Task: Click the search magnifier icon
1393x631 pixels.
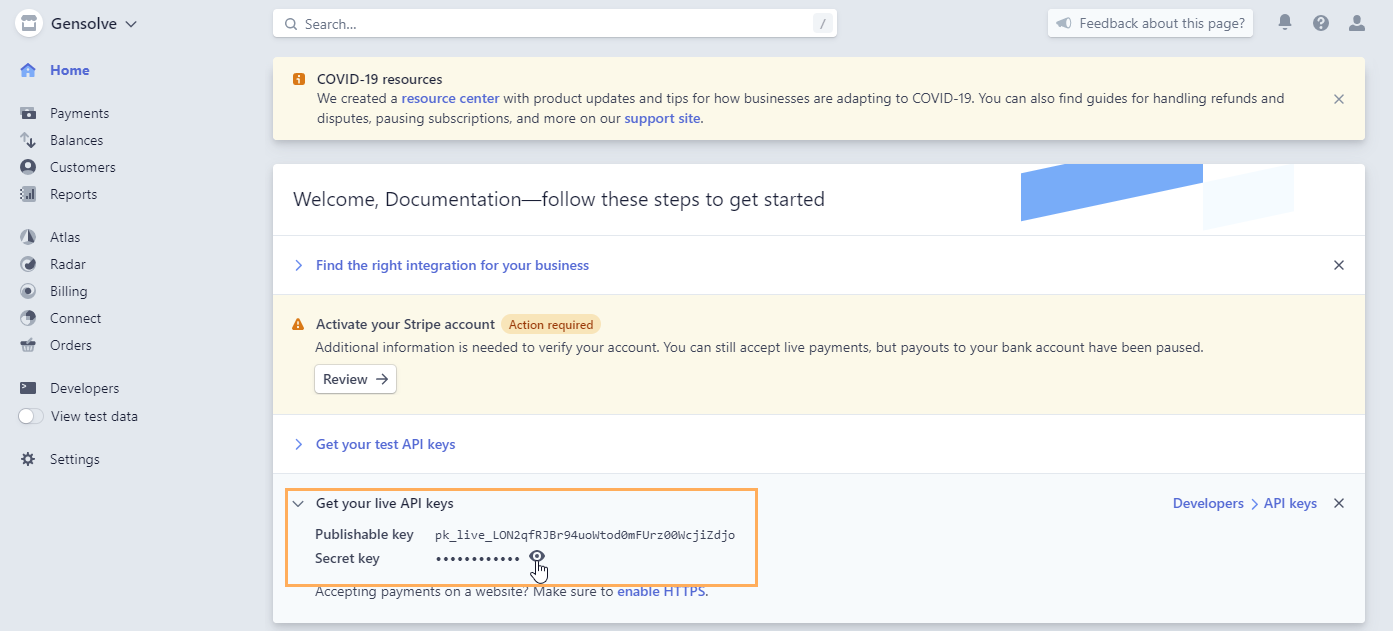Action: pos(291,23)
